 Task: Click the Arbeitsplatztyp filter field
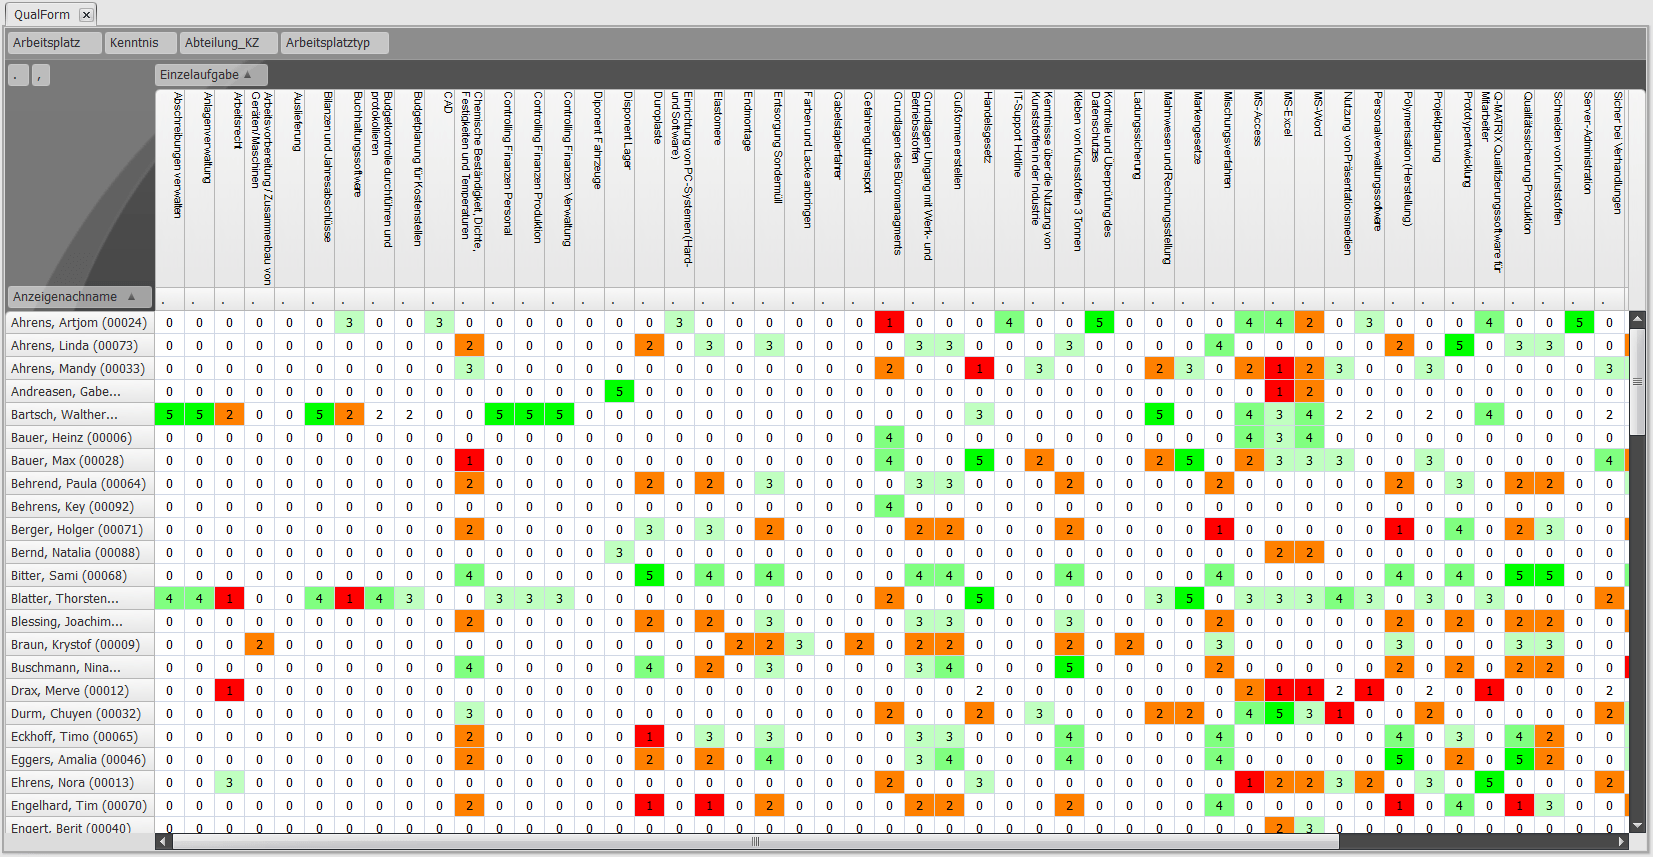pos(333,43)
